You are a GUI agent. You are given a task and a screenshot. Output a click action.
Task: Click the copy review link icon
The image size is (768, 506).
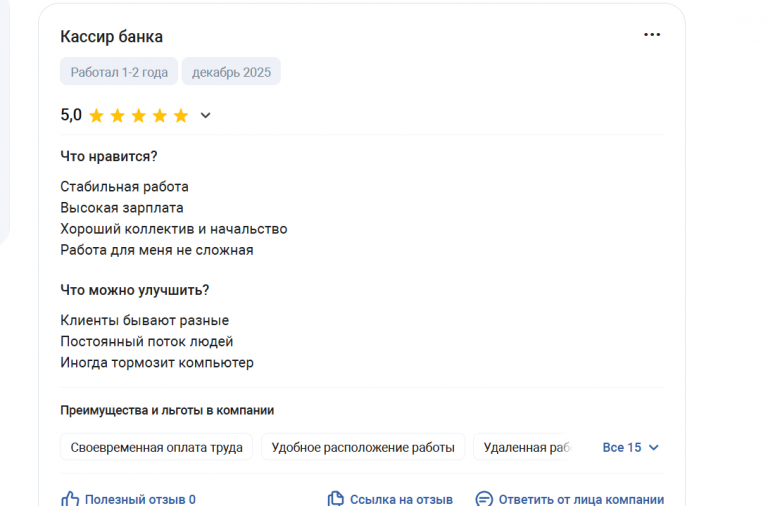point(336,498)
